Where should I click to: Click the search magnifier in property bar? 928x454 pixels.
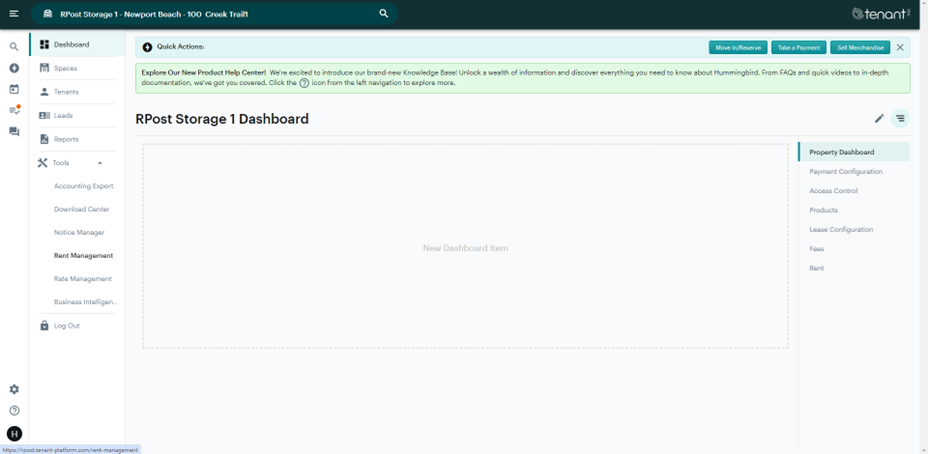tap(384, 14)
